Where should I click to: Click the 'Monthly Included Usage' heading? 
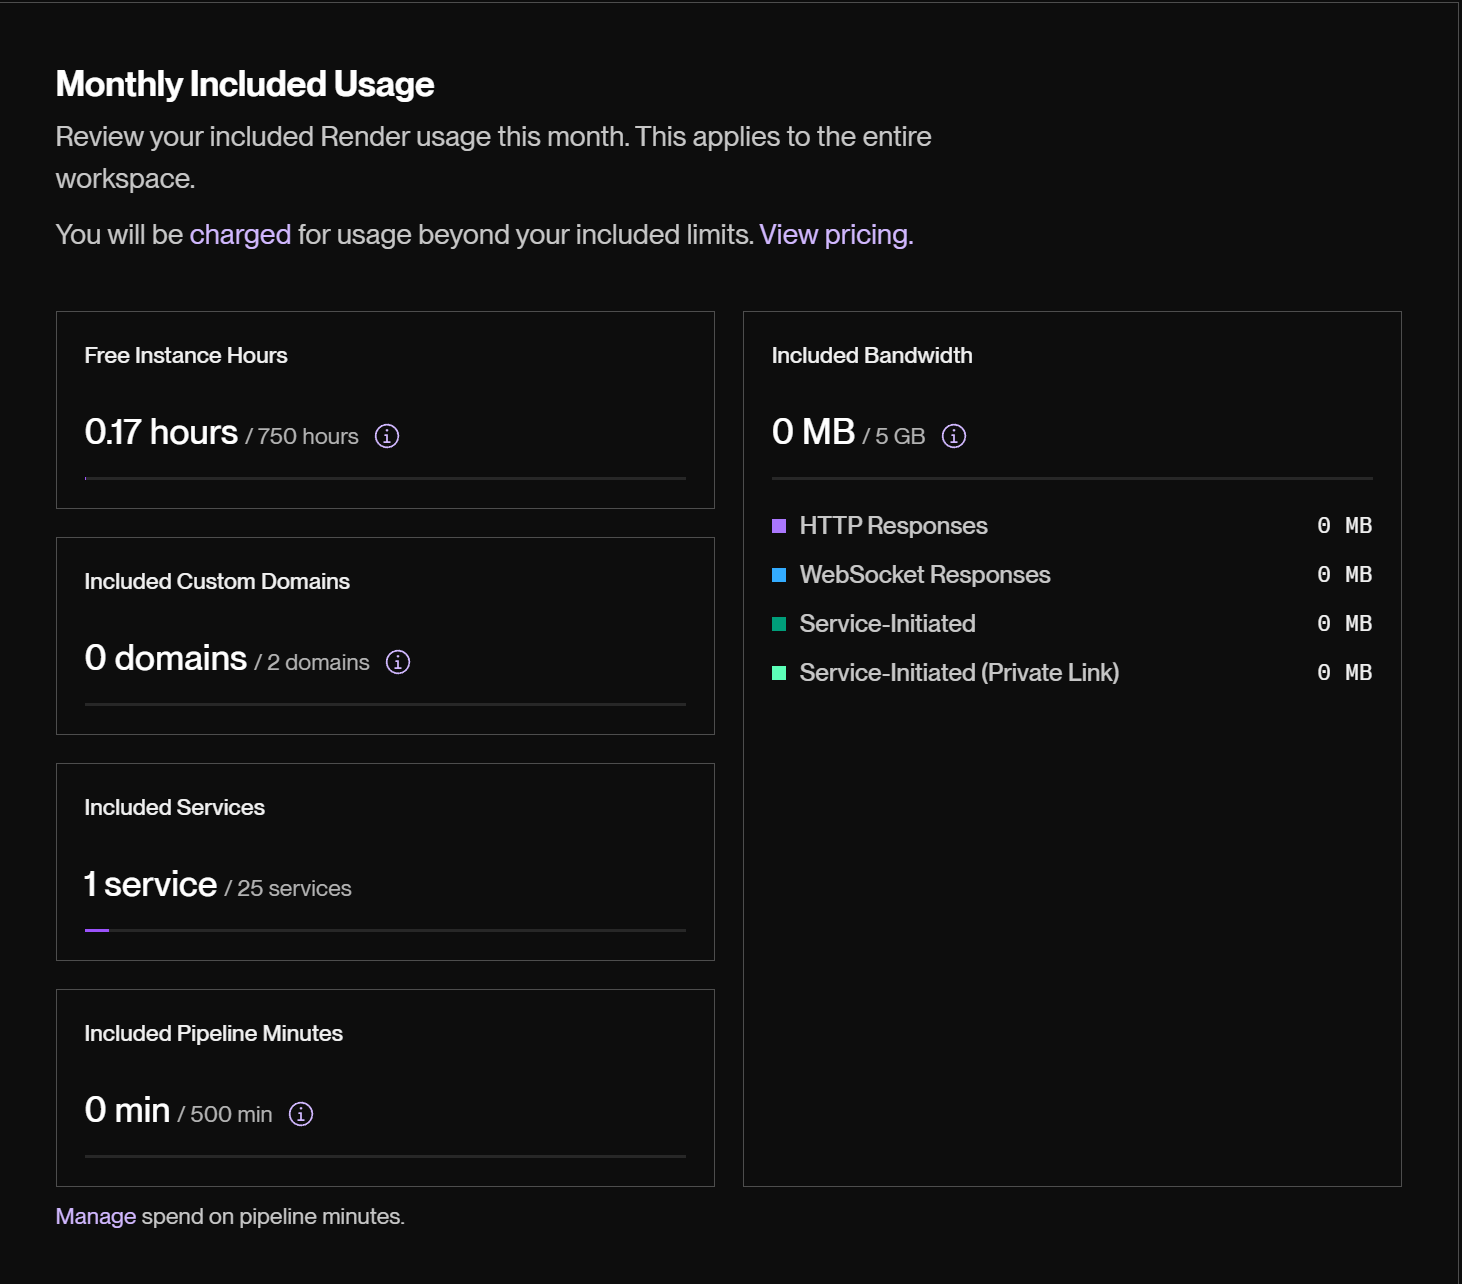tap(245, 84)
